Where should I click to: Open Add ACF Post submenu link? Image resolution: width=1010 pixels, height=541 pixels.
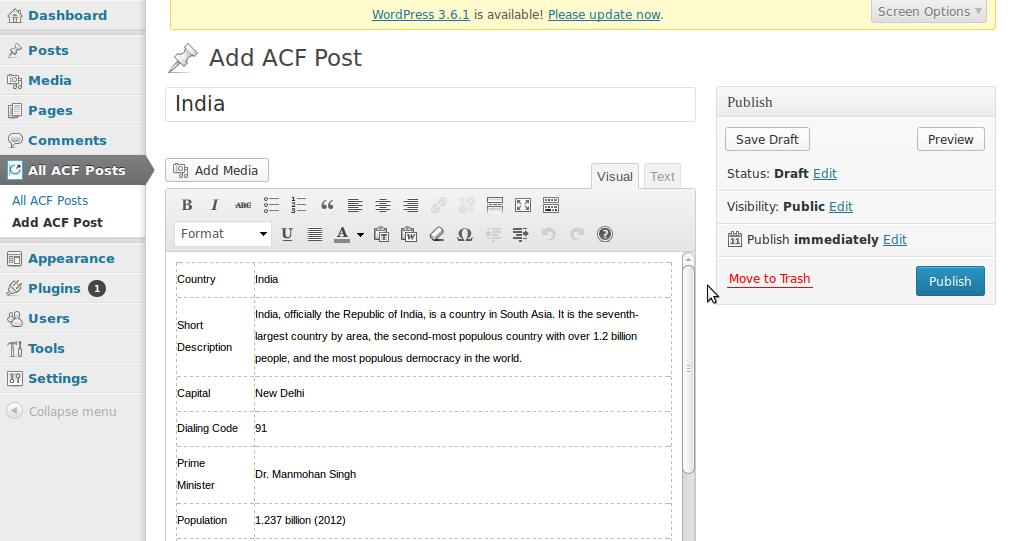tap(57, 222)
